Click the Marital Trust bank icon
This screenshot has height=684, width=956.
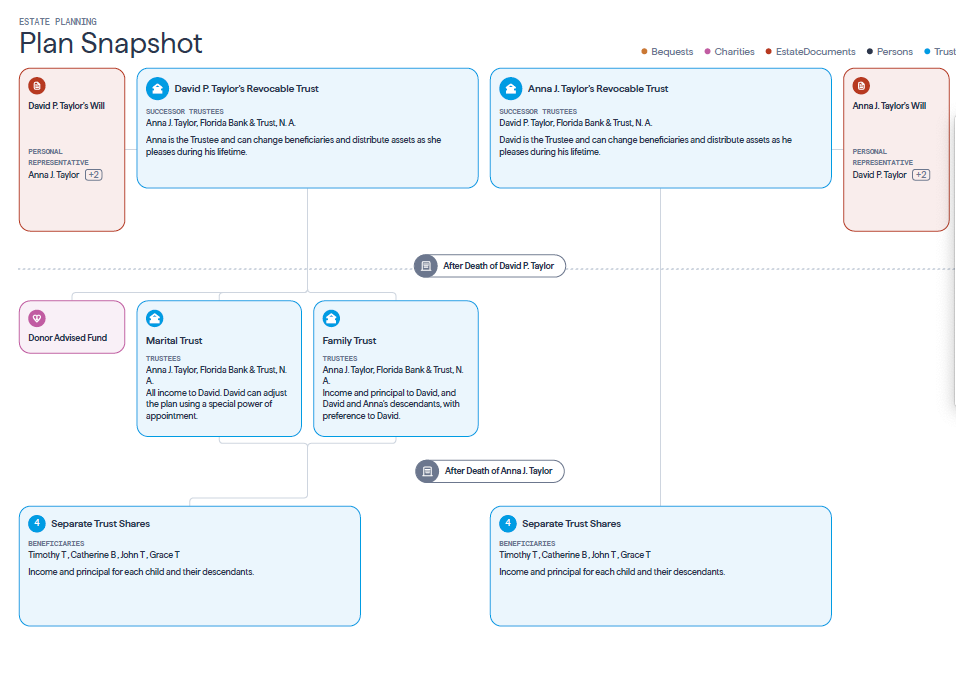pos(155,319)
